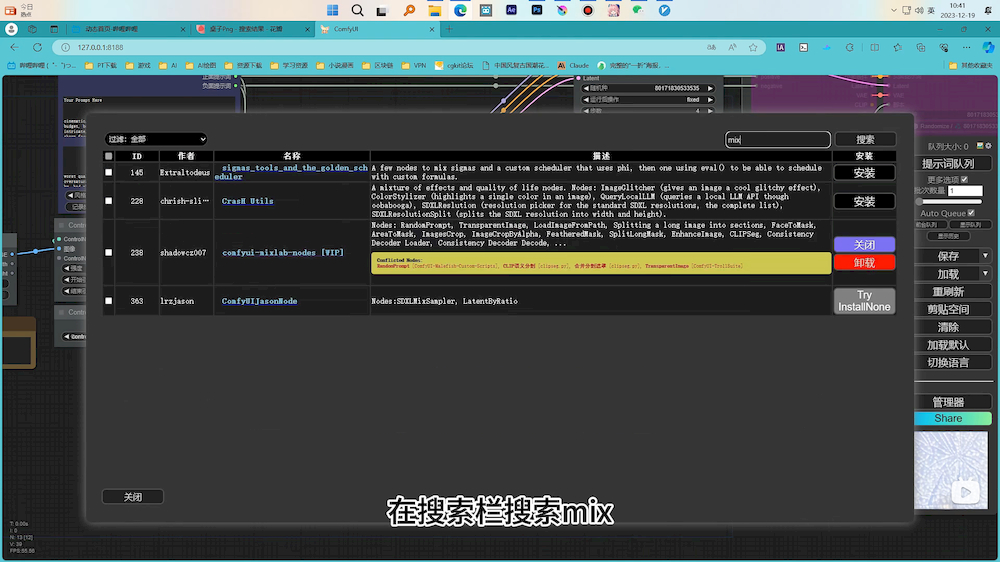Screen dimensions: 1000x562
Task: Reload the page with the refresh icon
Action: point(38,47)
